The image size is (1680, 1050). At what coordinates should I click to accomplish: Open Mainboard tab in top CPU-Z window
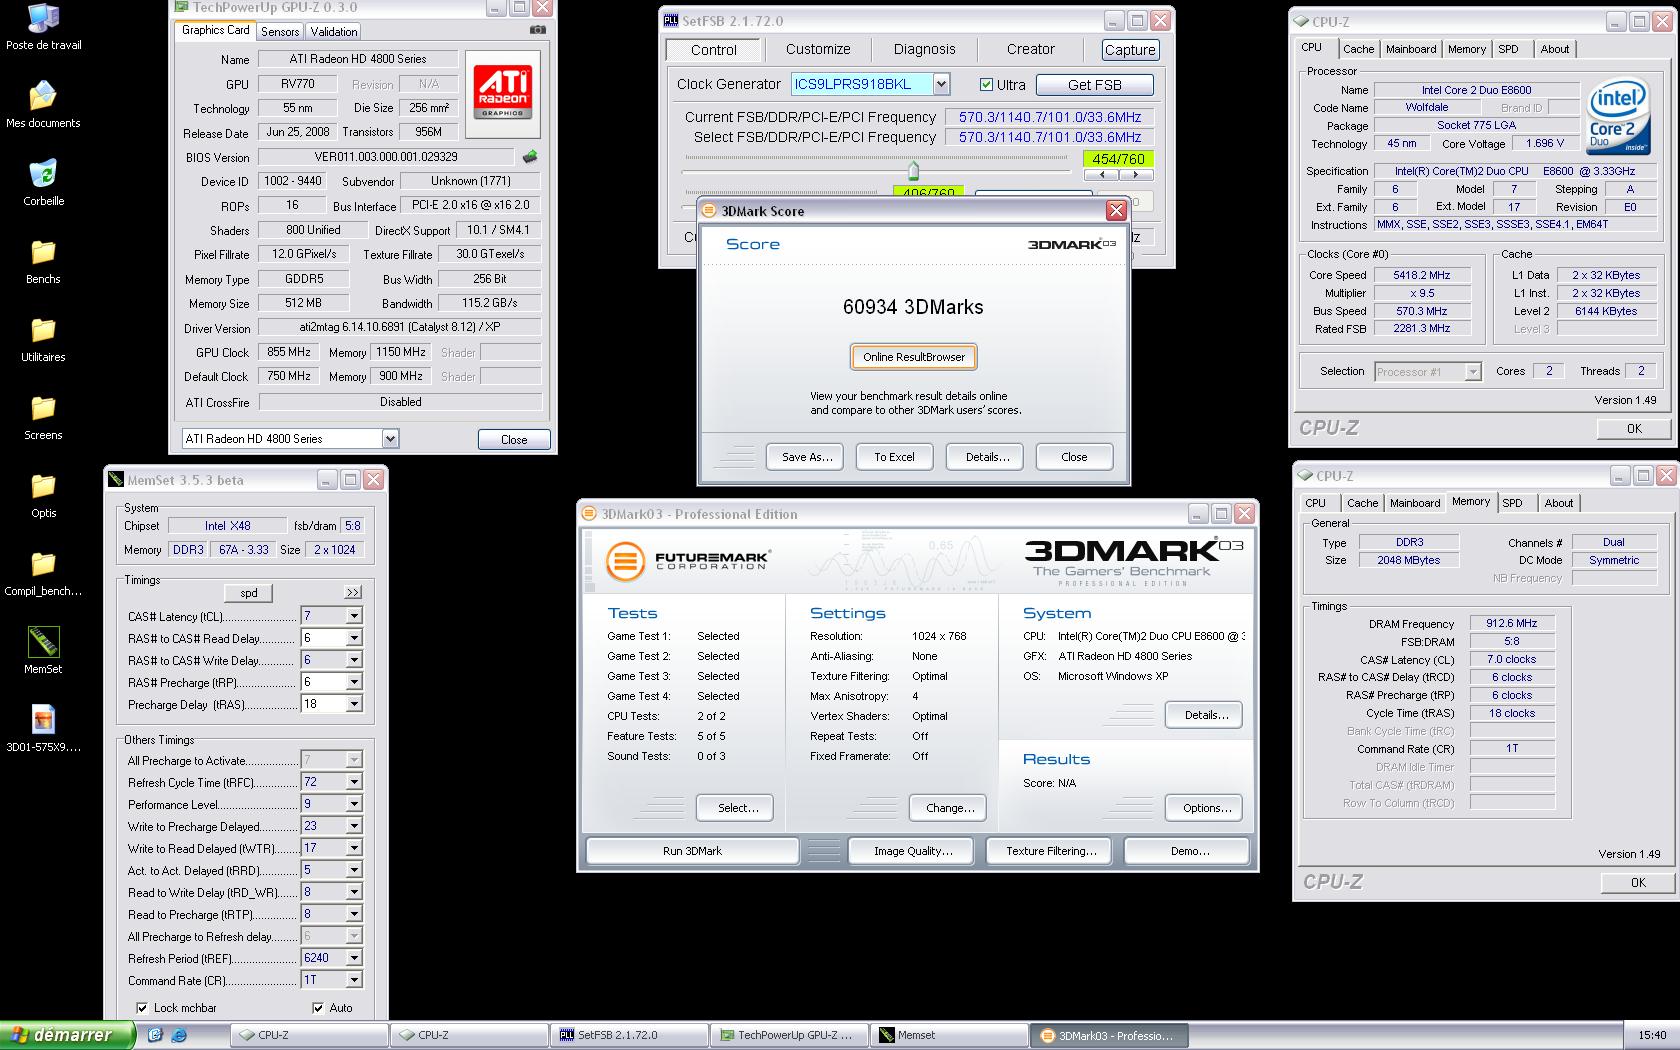point(1411,49)
